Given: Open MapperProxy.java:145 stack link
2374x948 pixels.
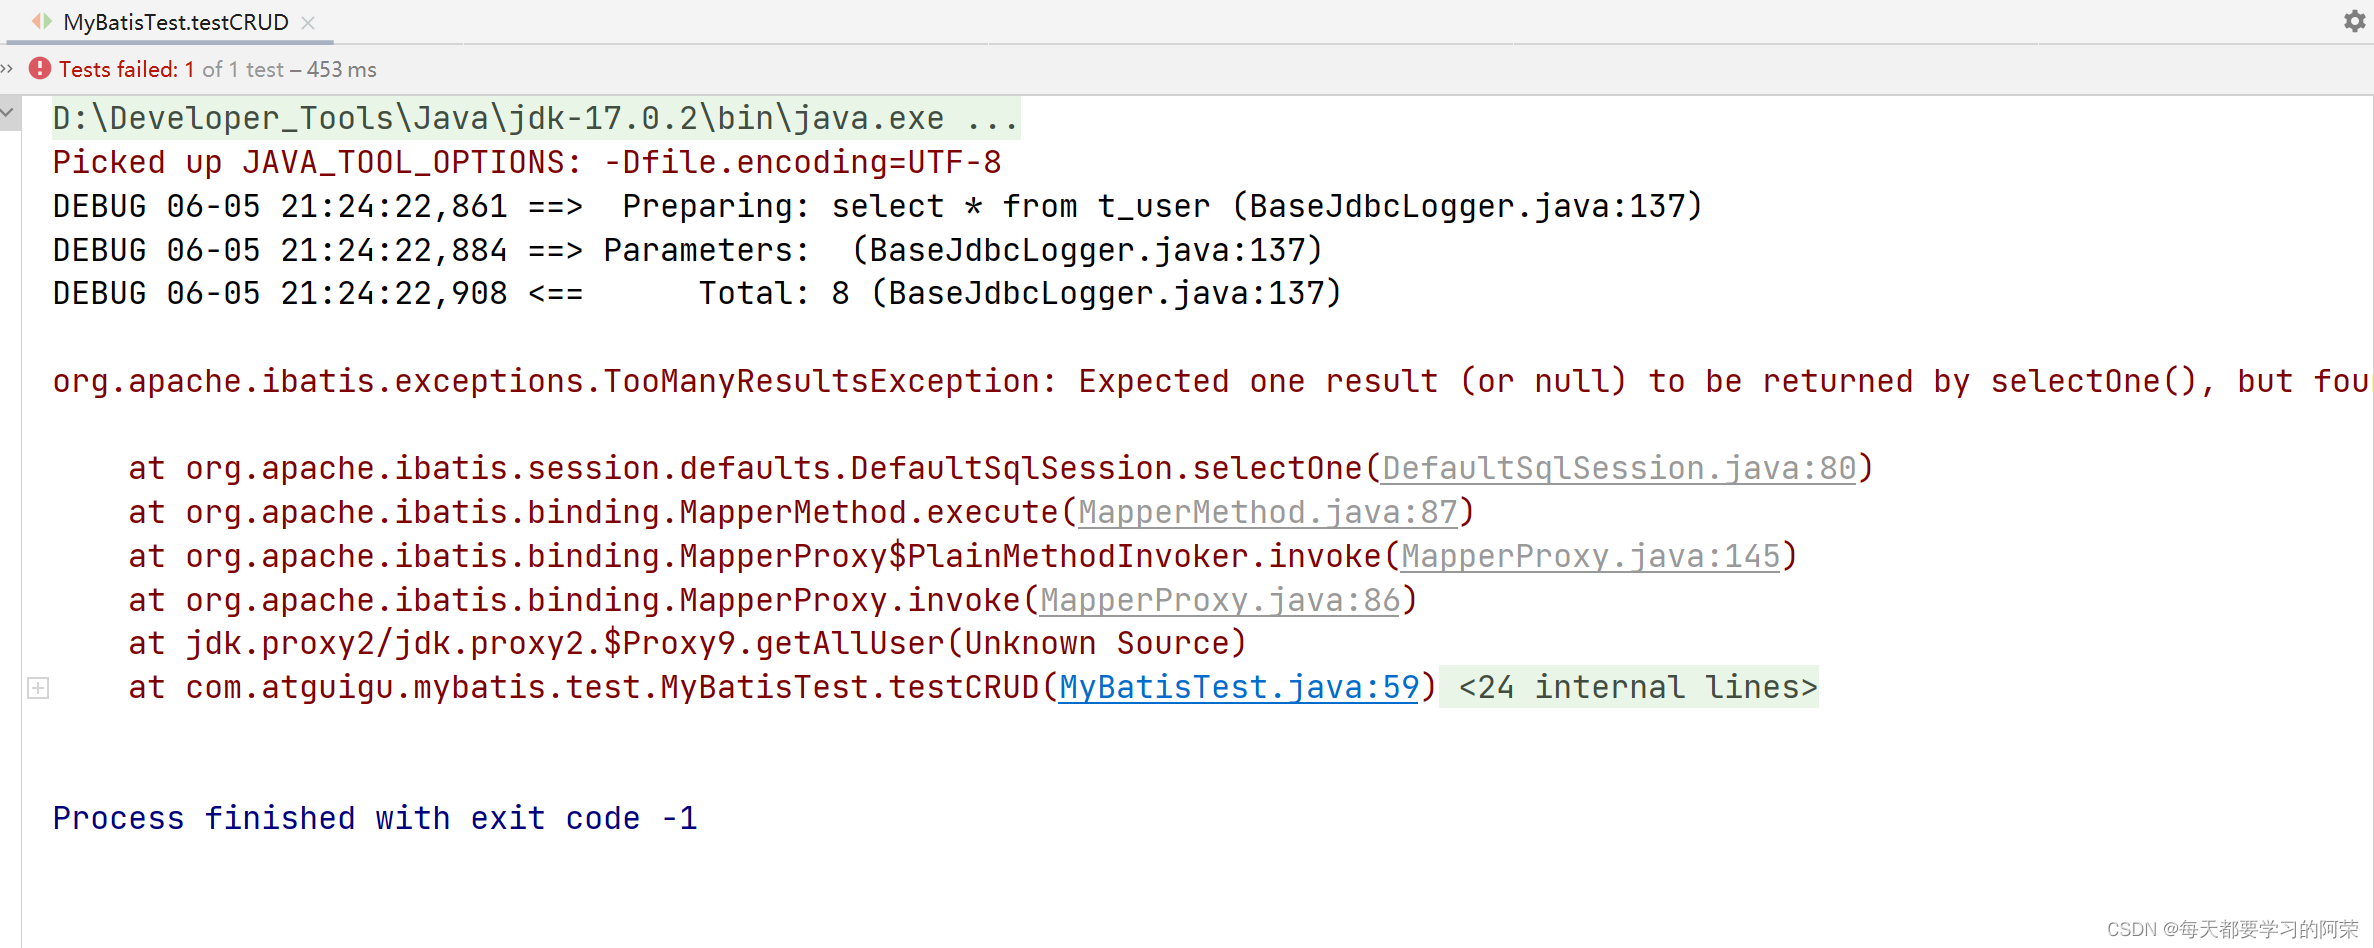Looking at the screenshot, I should click(x=1590, y=556).
